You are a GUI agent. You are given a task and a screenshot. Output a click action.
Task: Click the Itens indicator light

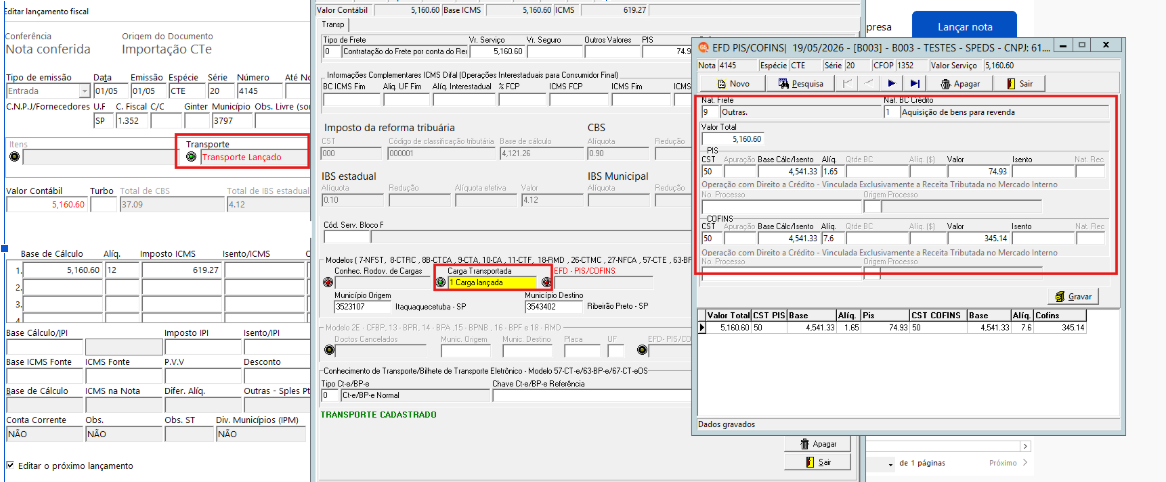click(13, 157)
